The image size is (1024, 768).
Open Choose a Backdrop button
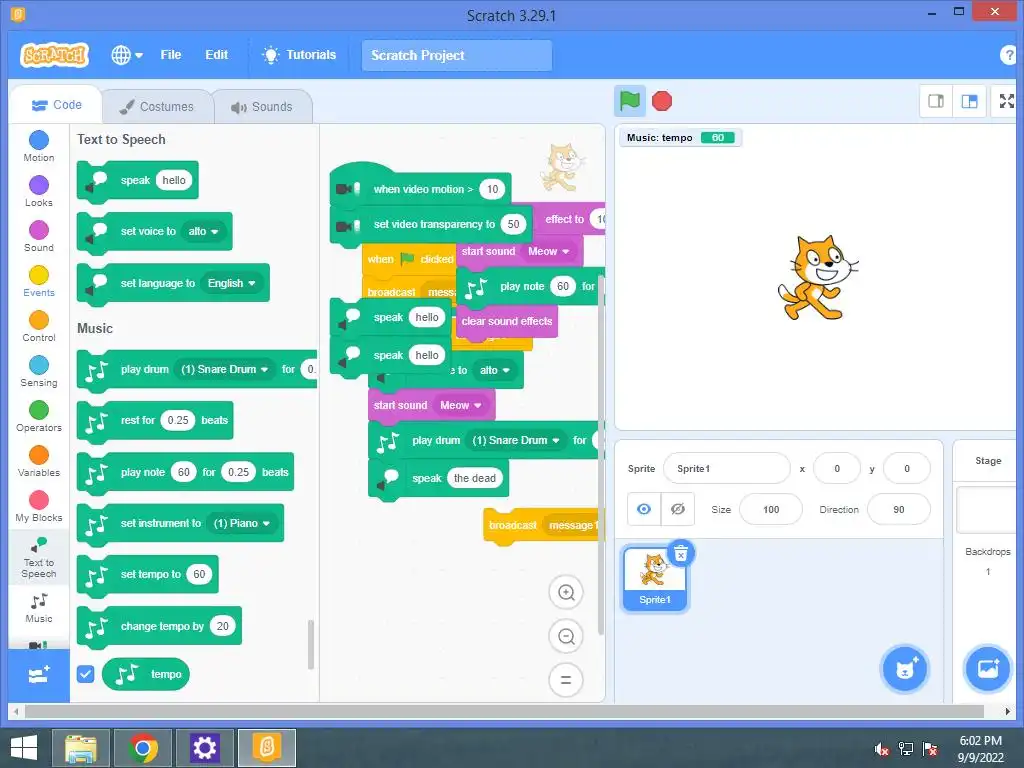coord(987,668)
